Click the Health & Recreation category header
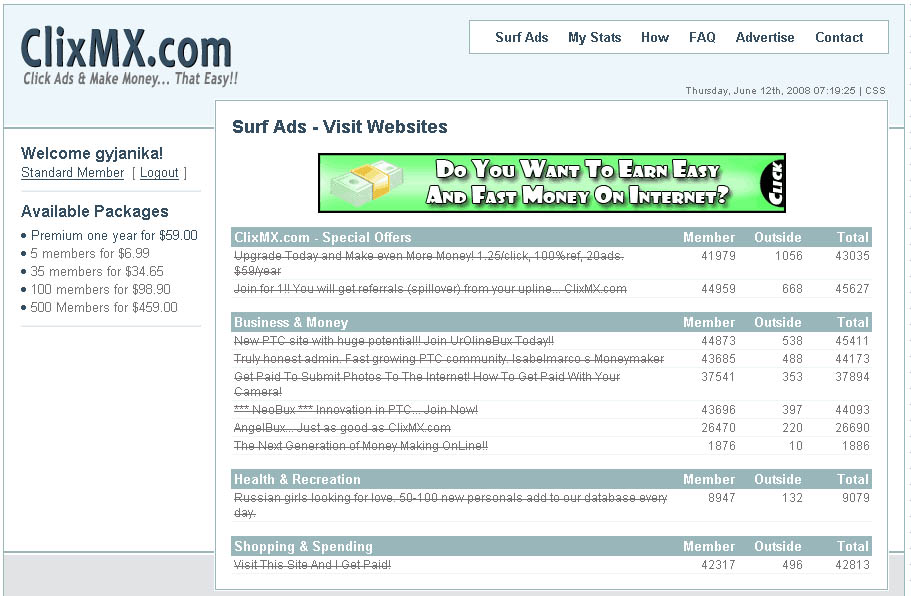Viewport: 911px width, 596px height. point(297,479)
